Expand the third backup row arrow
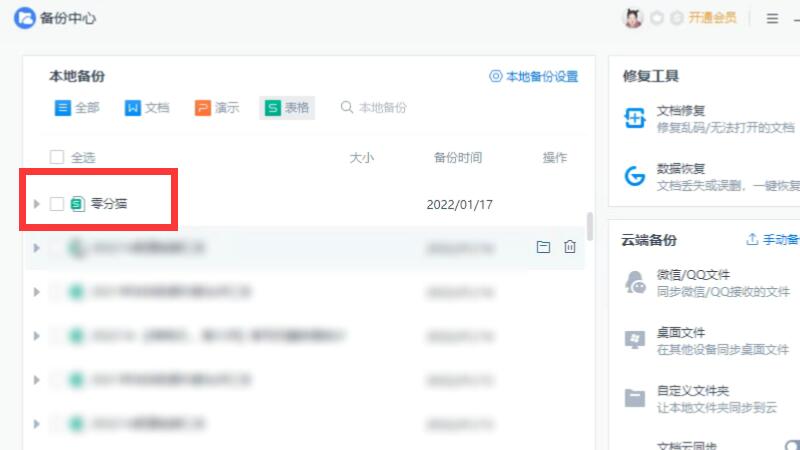The width and height of the screenshot is (800, 450). [37, 292]
